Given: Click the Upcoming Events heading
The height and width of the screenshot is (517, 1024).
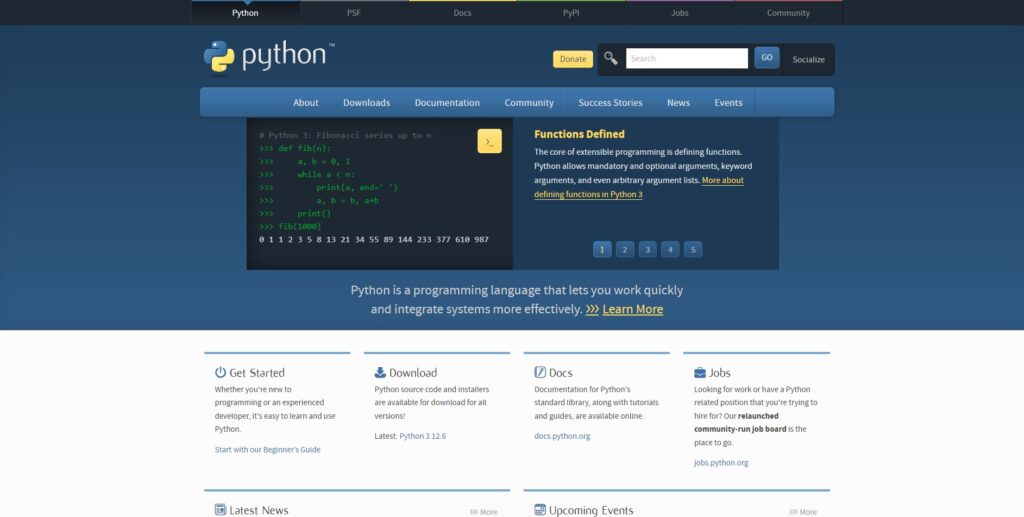Looking at the screenshot, I should pos(591,510).
